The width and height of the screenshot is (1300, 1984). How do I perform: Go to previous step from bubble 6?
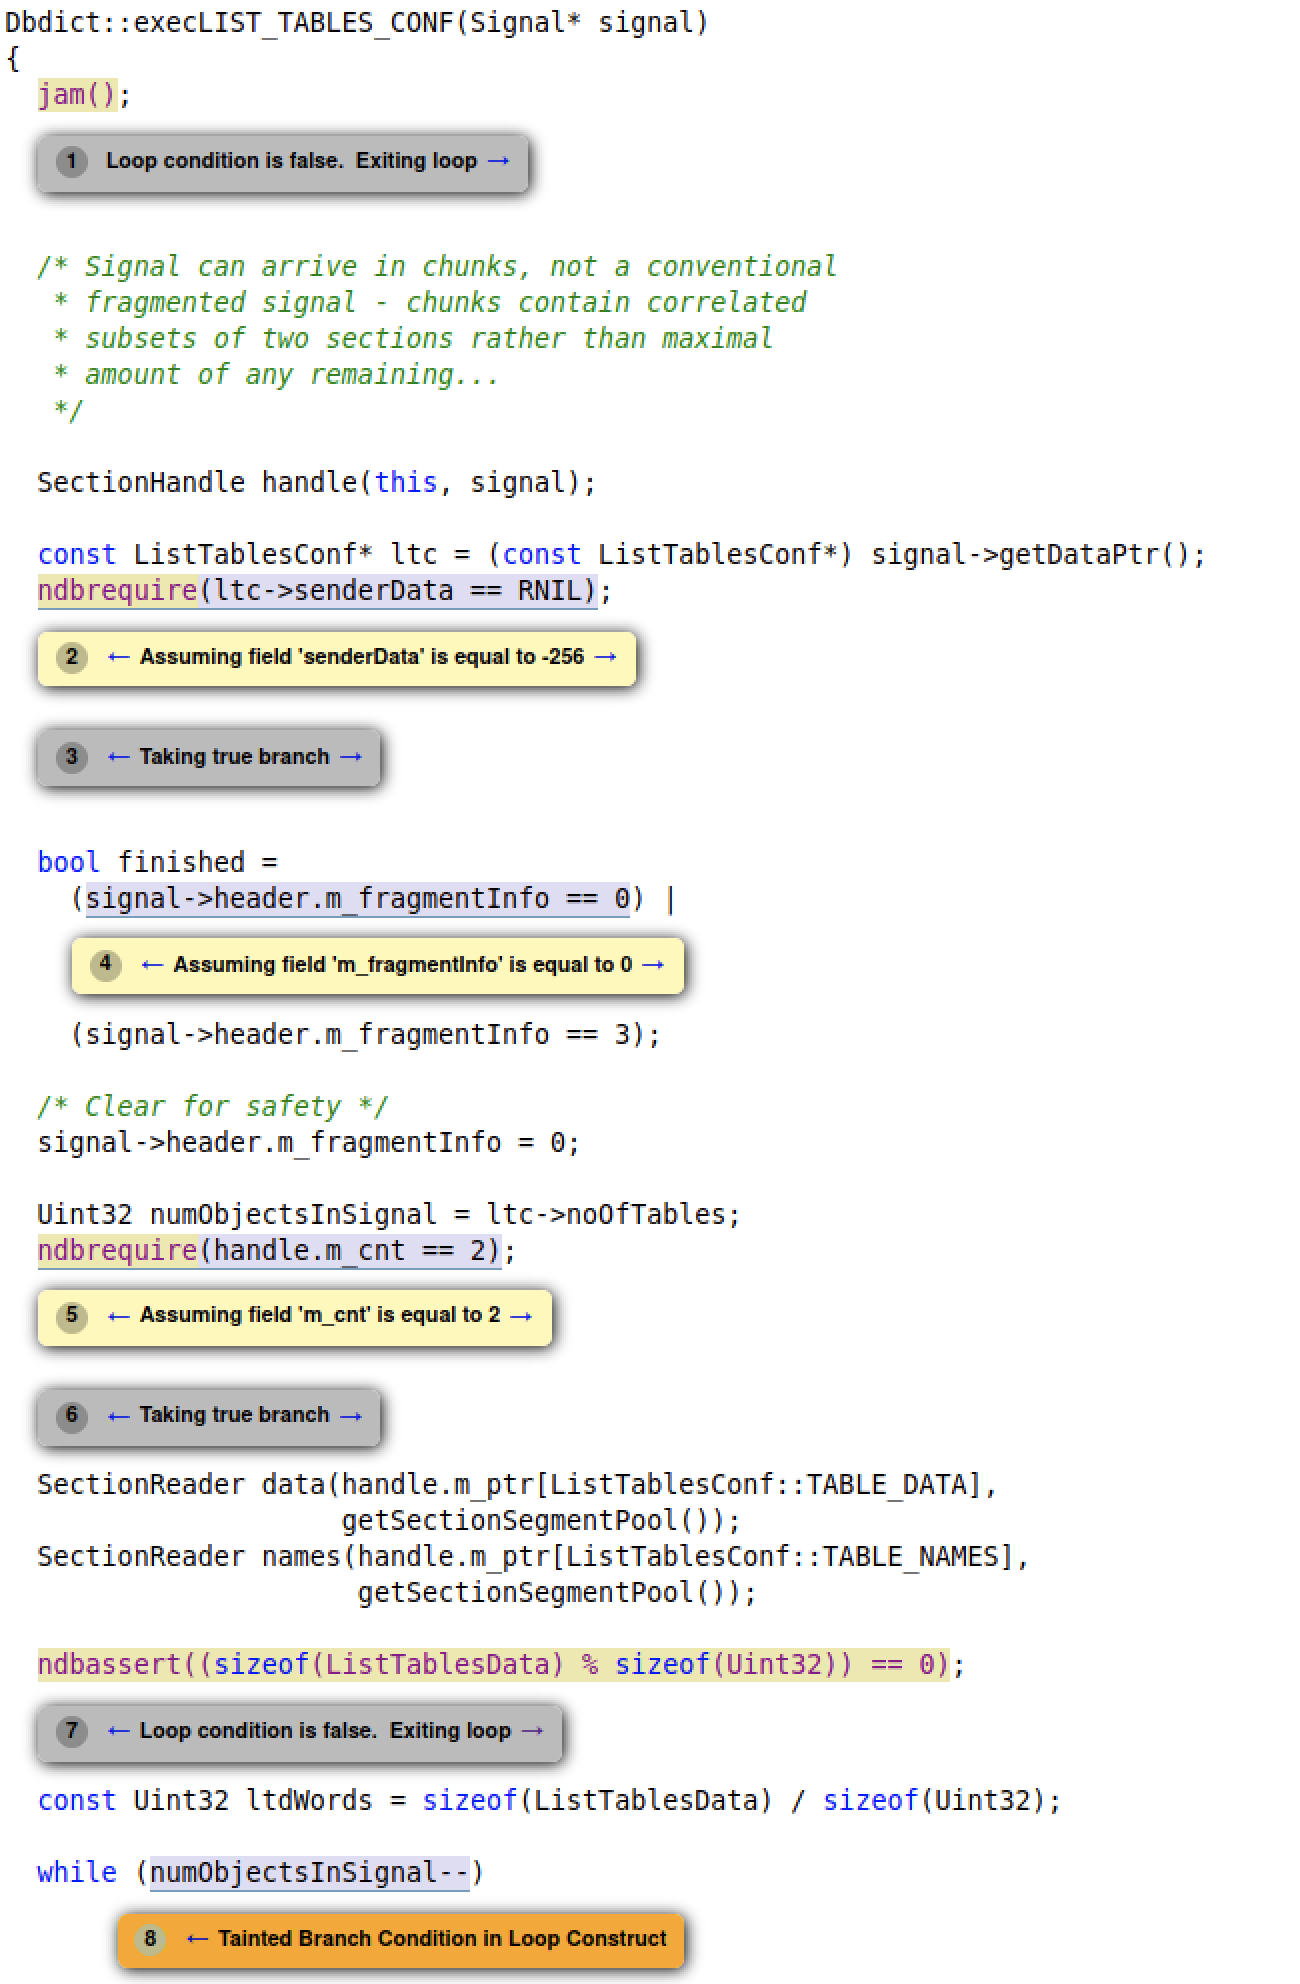click(118, 1415)
